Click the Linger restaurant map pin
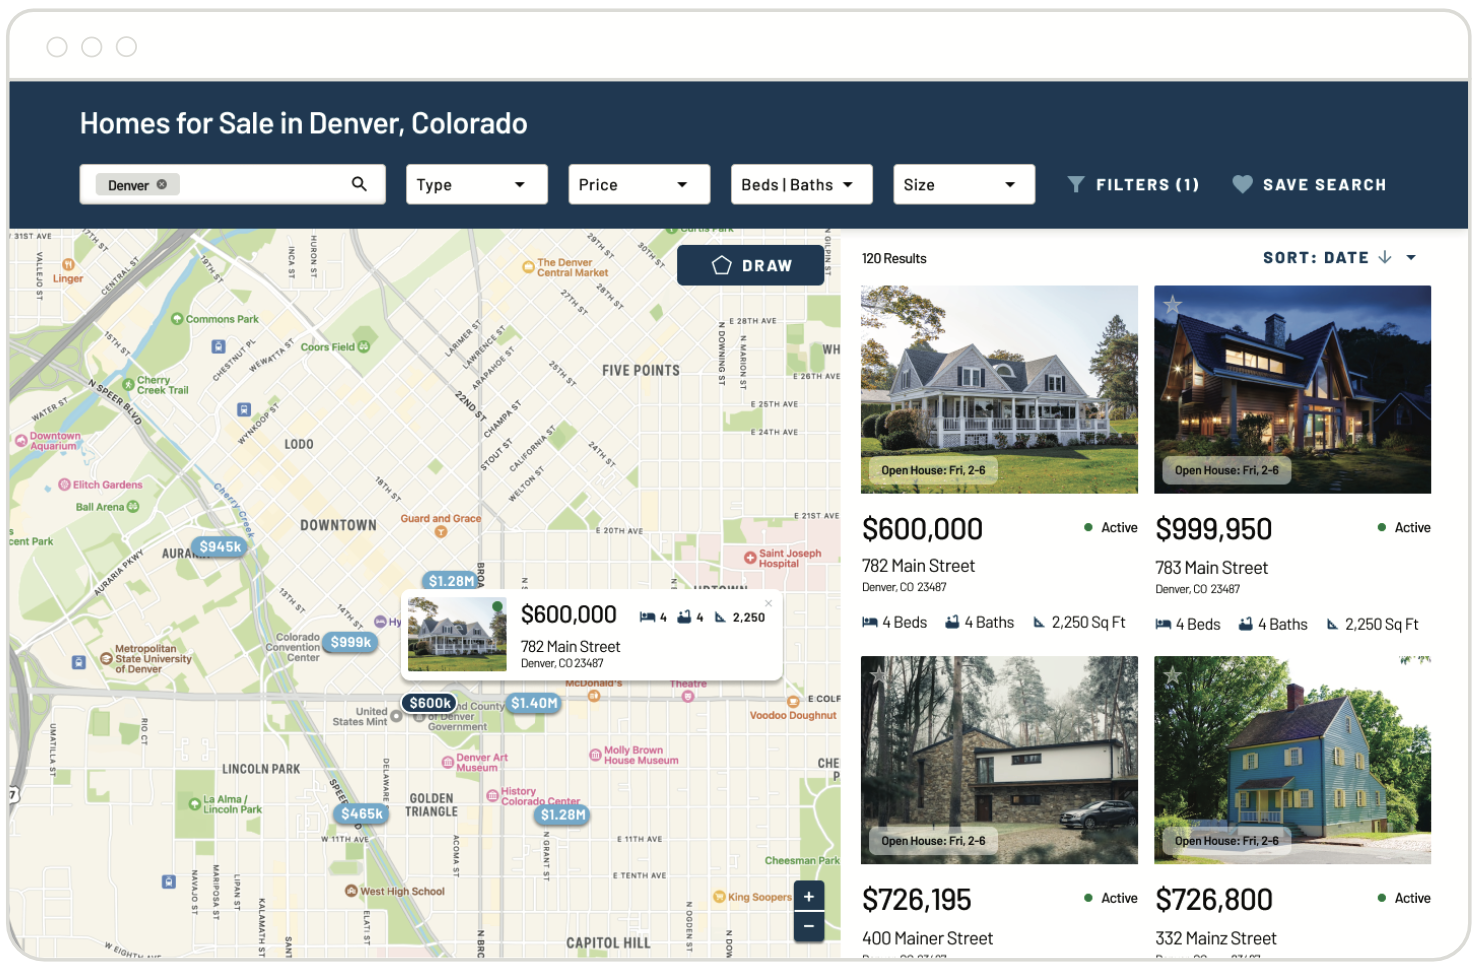The image size is (1478, 970). point(68,264)
